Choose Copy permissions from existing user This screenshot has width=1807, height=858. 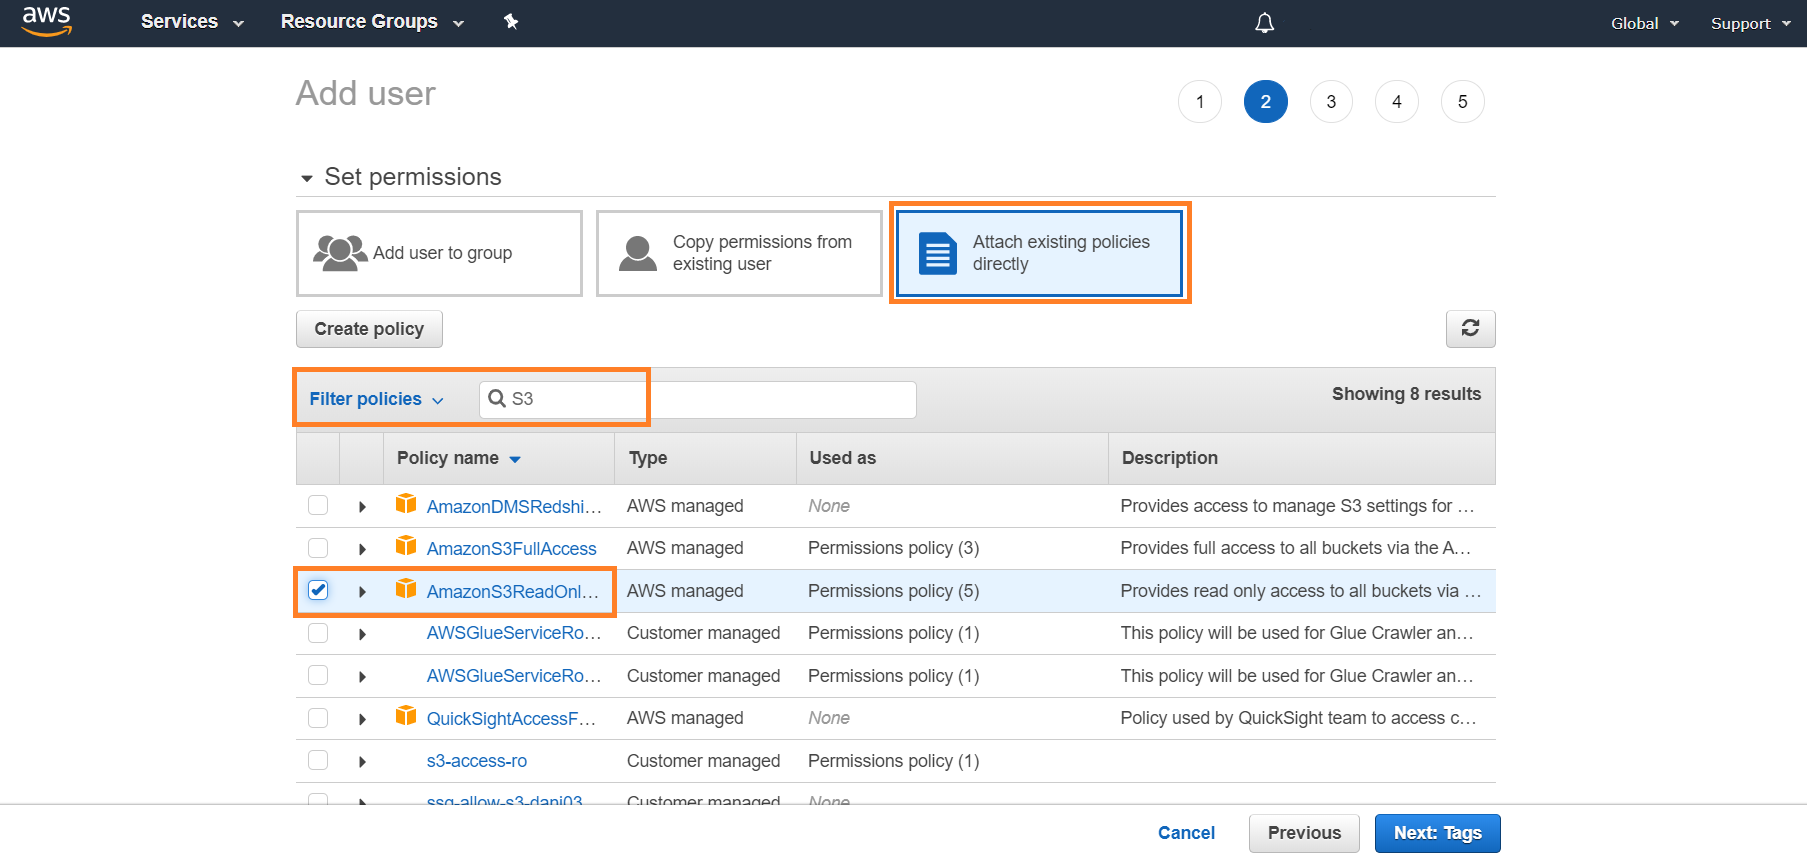[x=739, y=253]
